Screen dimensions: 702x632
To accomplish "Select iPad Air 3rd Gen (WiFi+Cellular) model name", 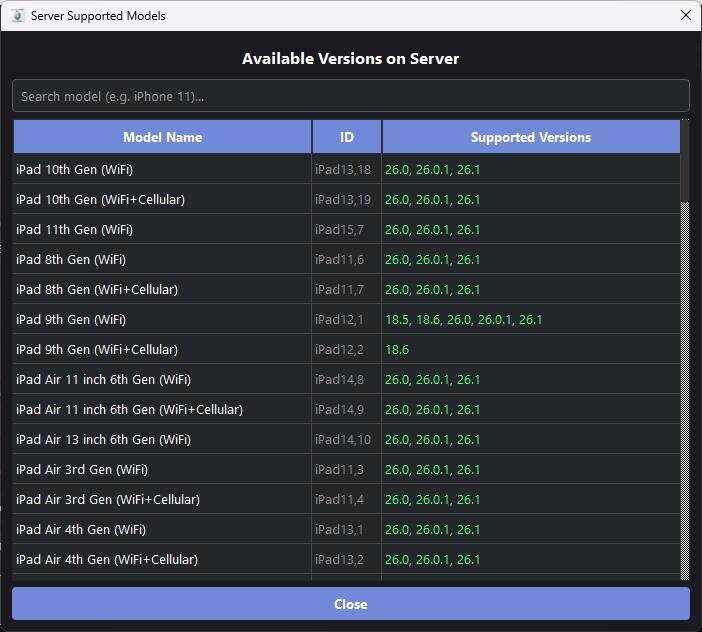I will 108,500.
